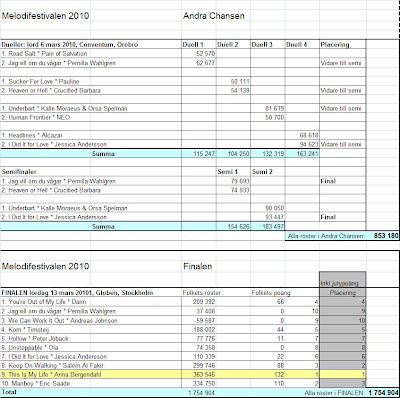Screen dimensions: 400x398
Task: Select the '110' points cell
Action: pos(279,383)
